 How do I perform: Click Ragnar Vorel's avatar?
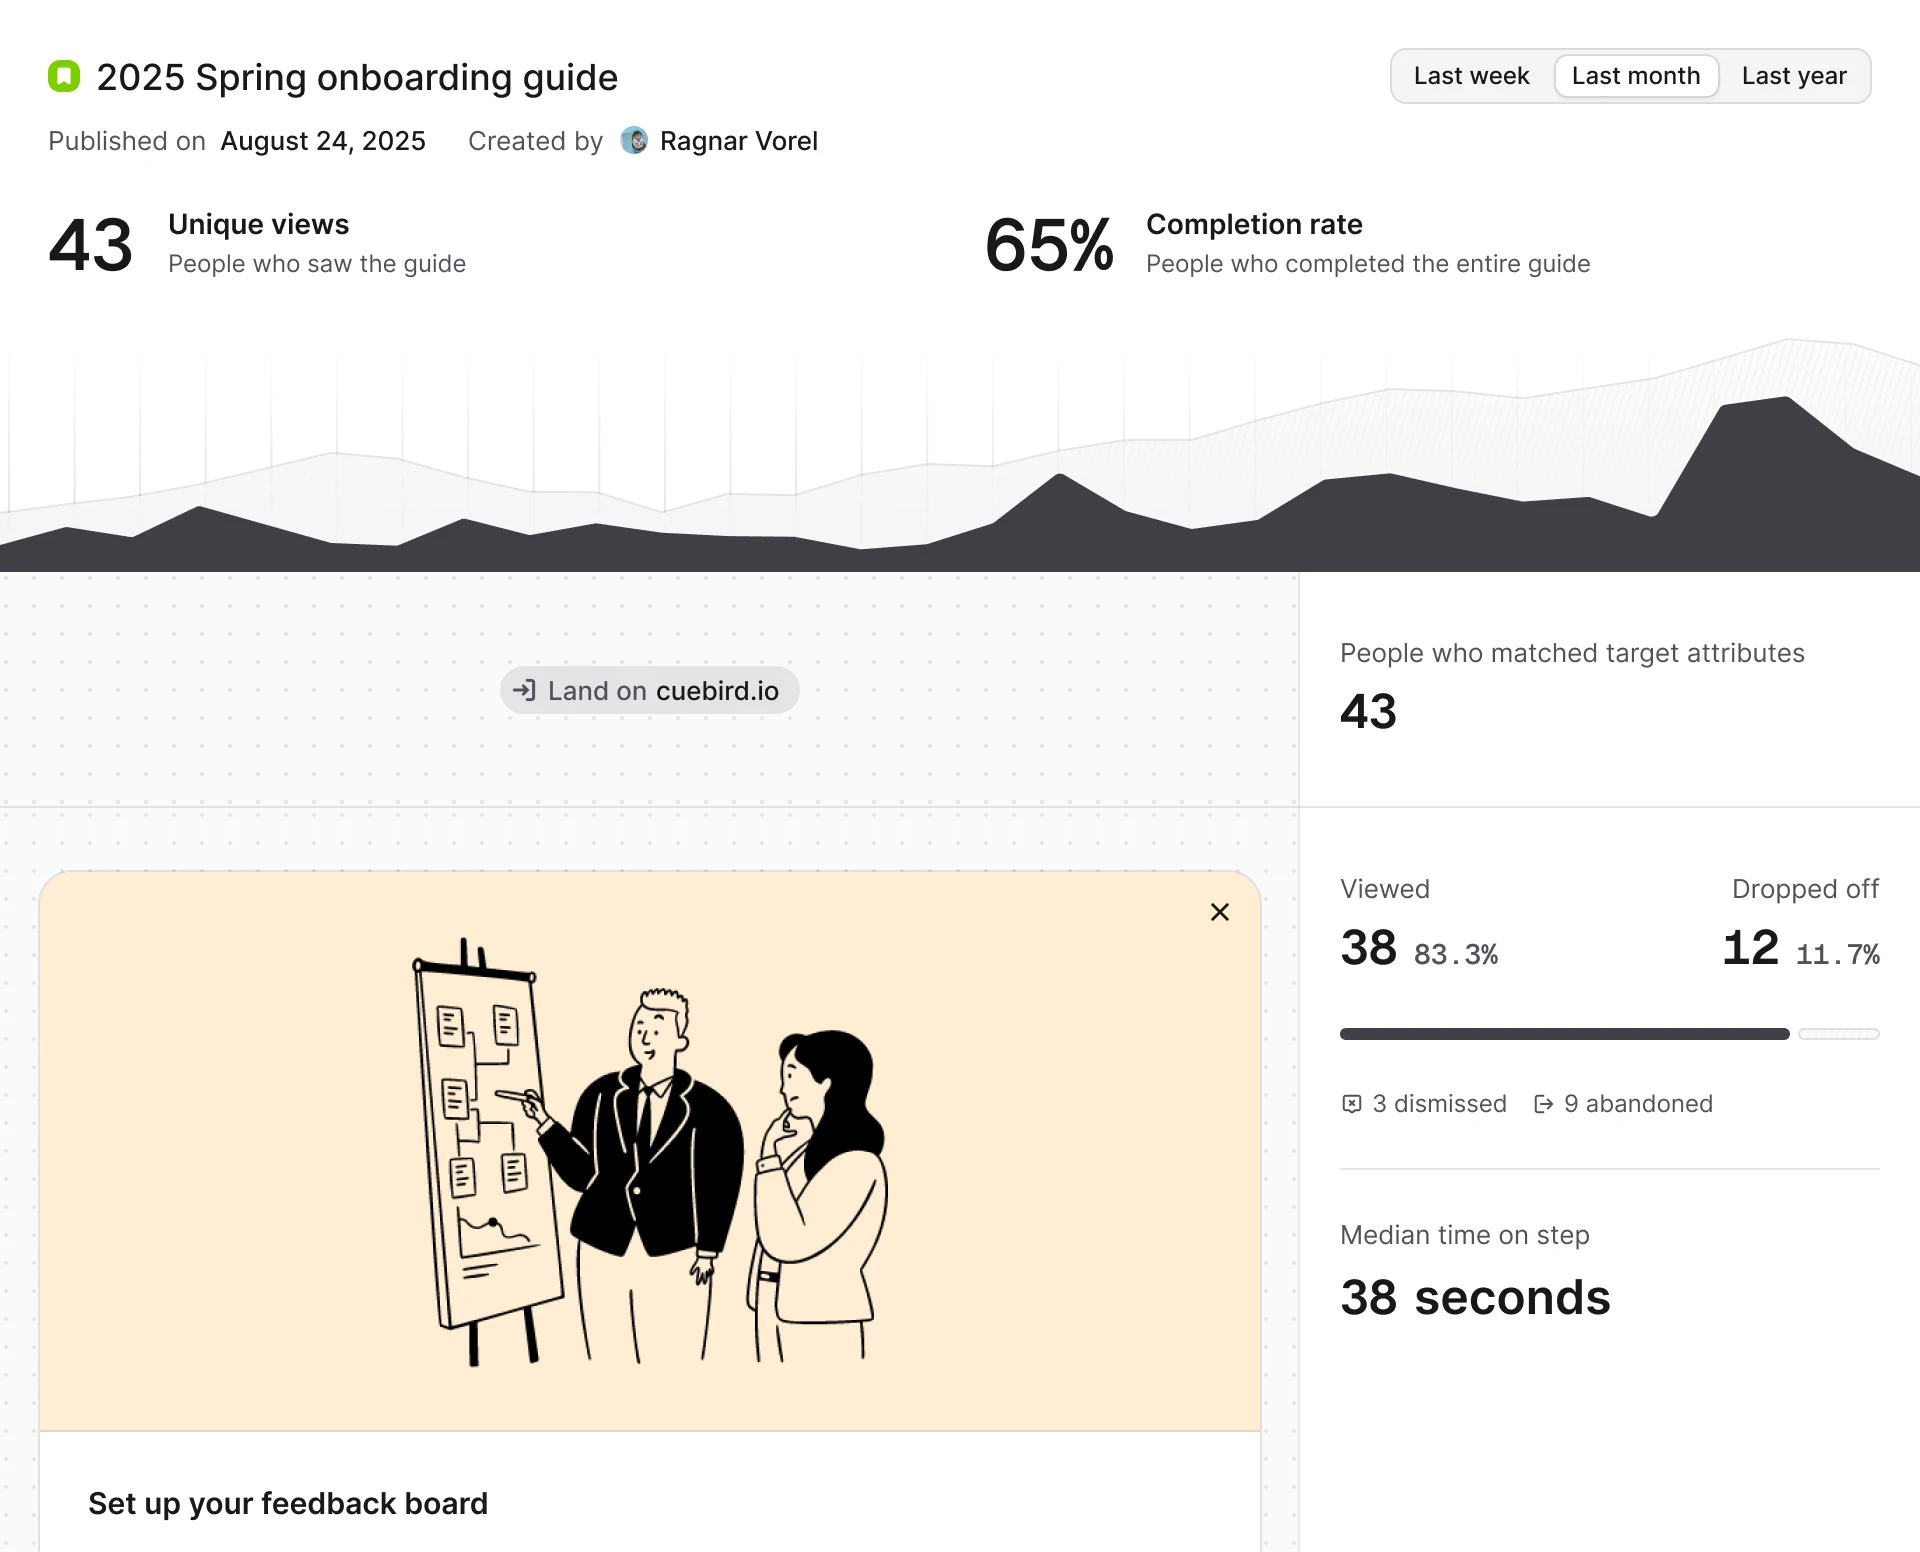[634, 141]
